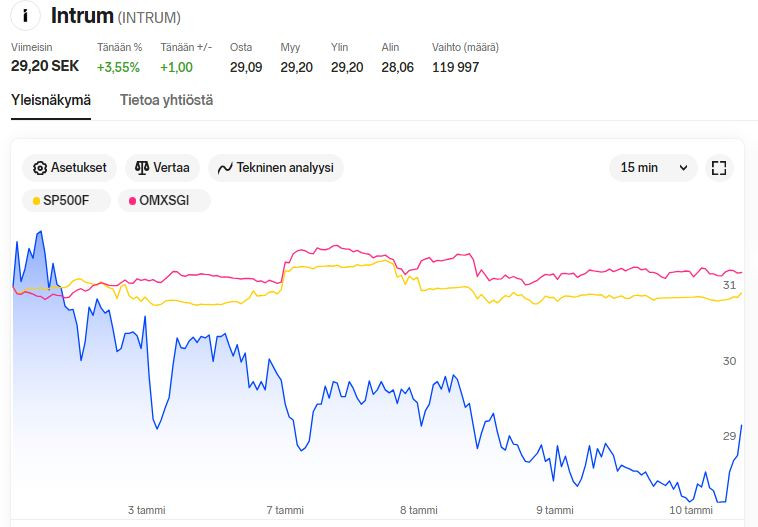
Task: Click the yellow SP500F color dot
Action: coord(36,201)
